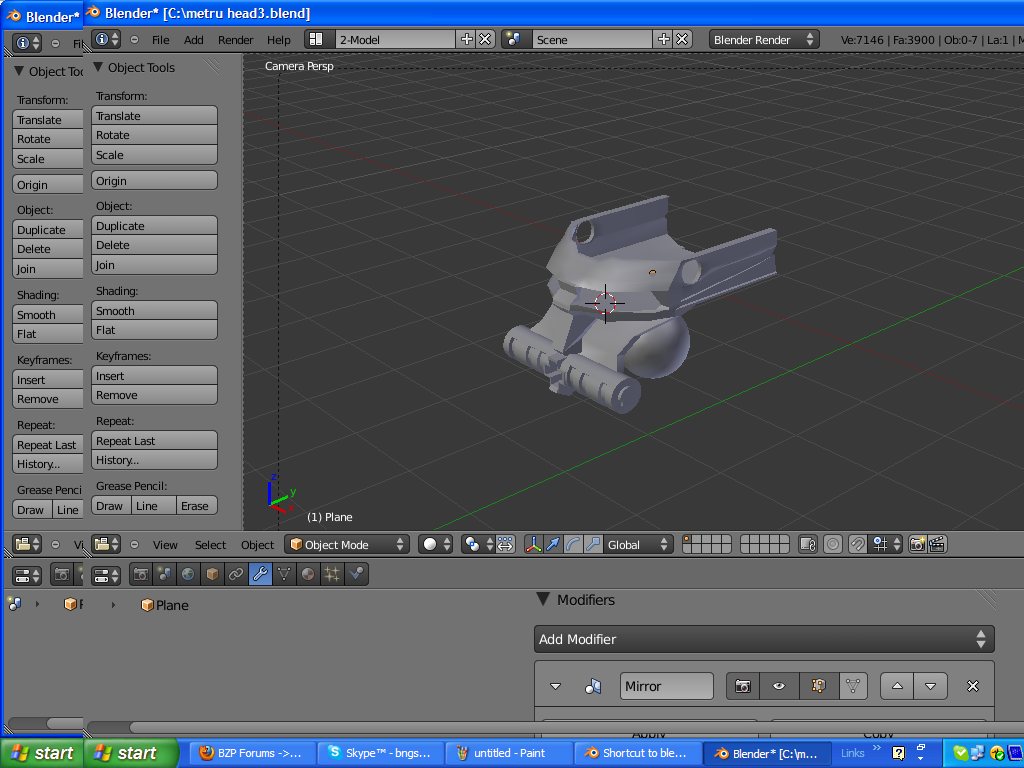The height and width of the screenshot is (768, 1024).
Task: Move the Mirror modifier up
Action: [897, 687]
